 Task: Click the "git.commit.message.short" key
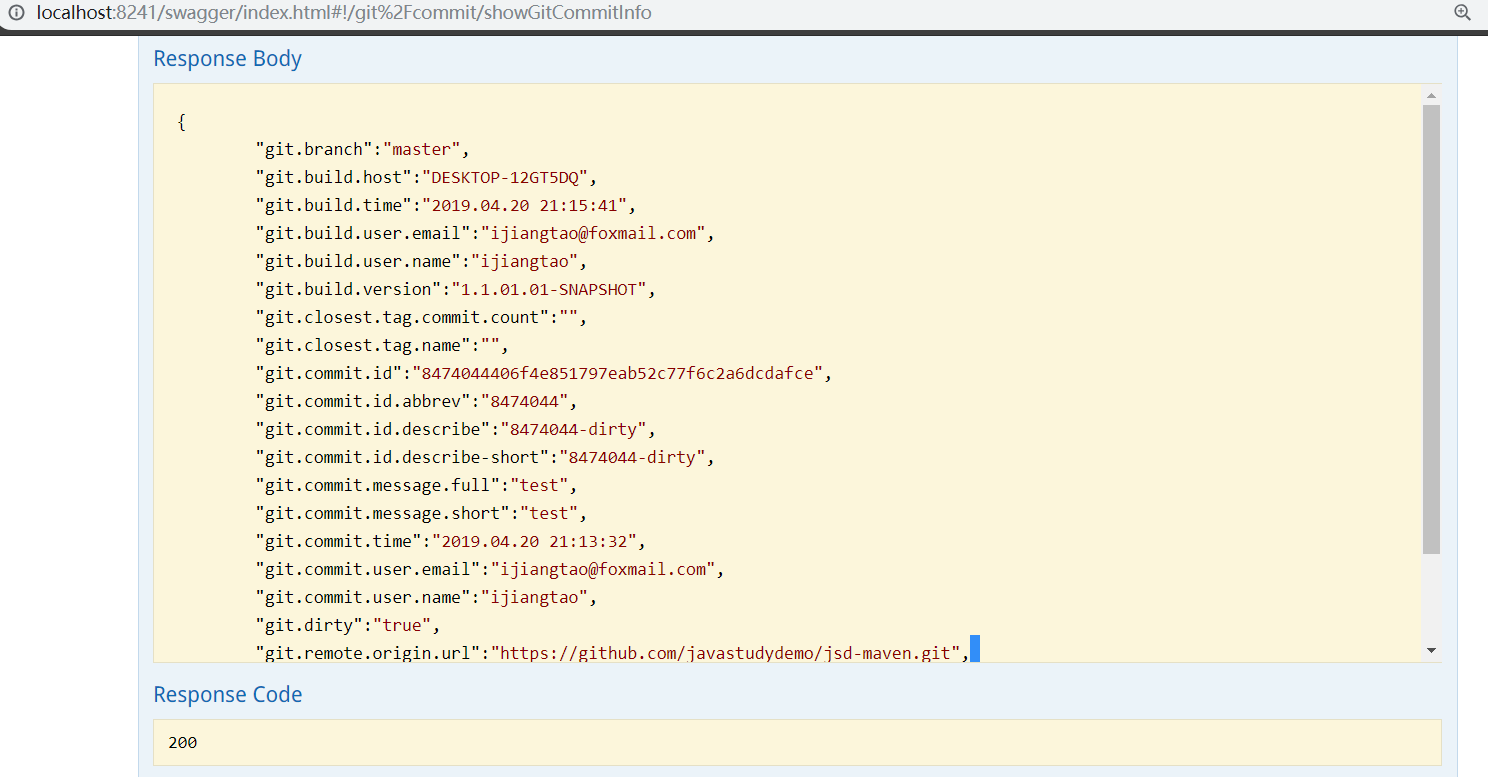tap(383, 513)
